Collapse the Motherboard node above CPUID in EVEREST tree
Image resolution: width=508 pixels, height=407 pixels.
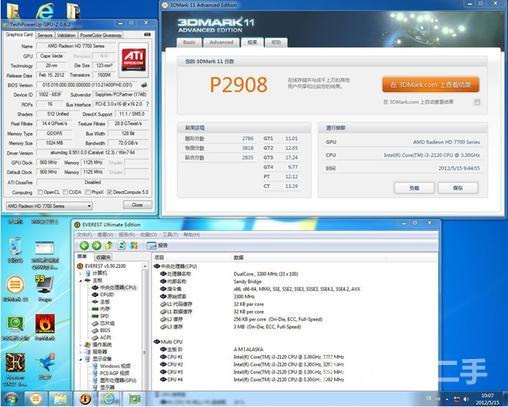click(81, 281)
